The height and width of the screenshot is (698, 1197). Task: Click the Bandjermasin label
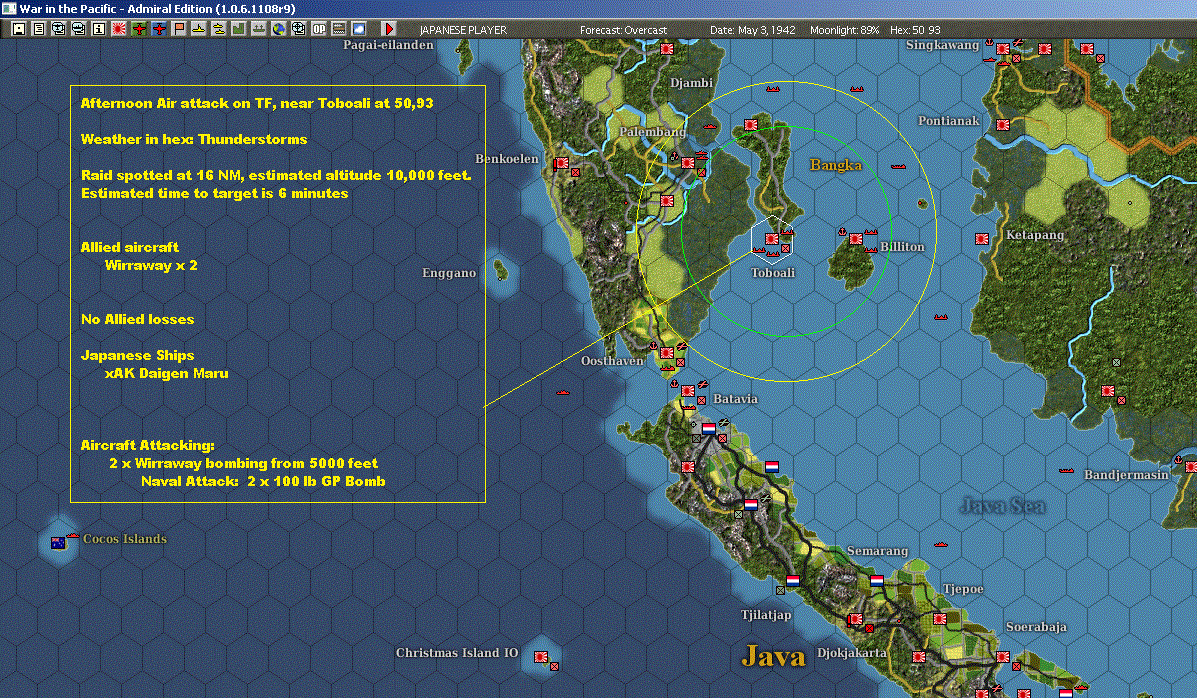pos(1126,475)
